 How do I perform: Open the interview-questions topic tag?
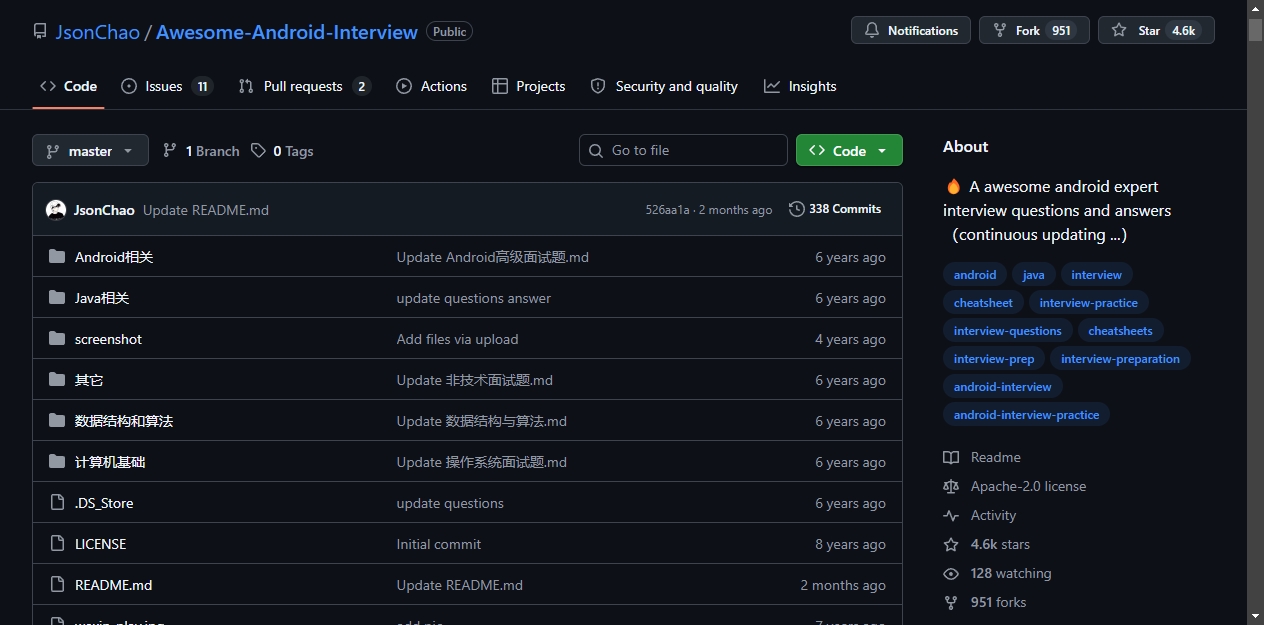[1008, 331]
